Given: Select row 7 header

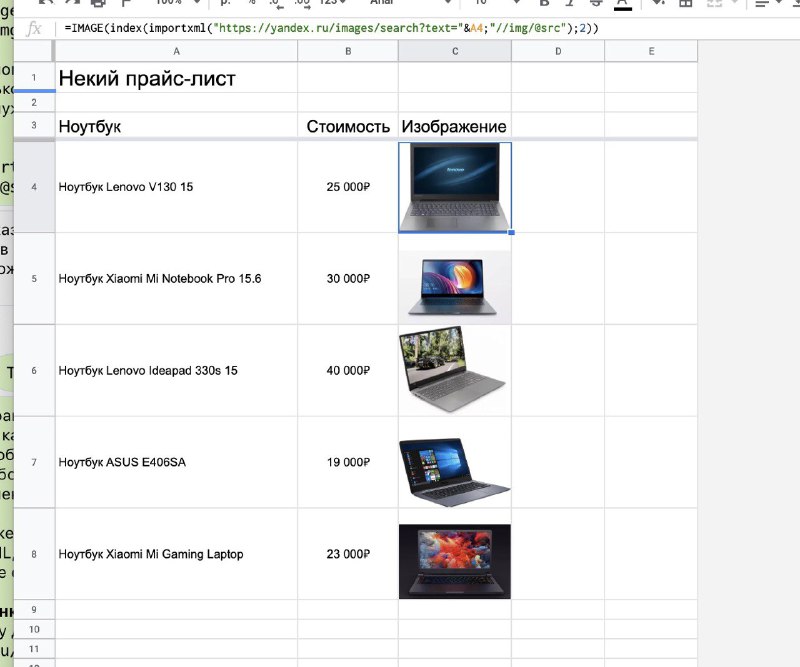Looking at the screenshot, I should [x=34, y=462].
